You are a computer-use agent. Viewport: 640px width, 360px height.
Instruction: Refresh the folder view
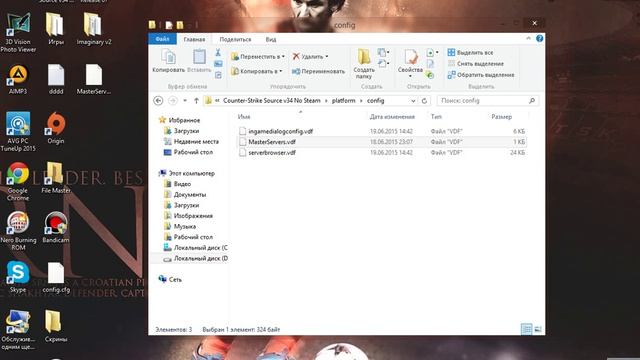tap(424, 101)
